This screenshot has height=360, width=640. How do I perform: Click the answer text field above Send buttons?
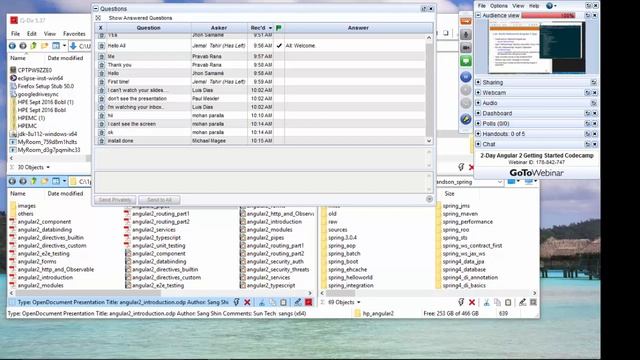[x=263, y=182]
